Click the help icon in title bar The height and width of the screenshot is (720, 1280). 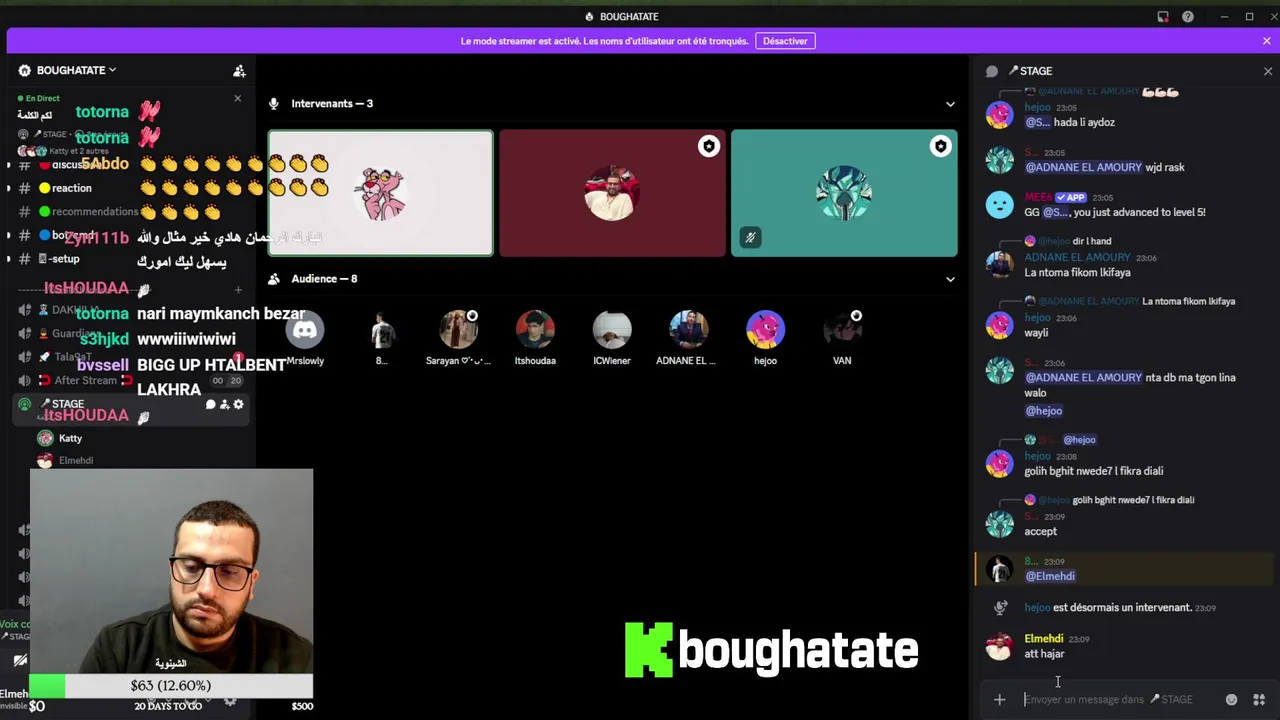[x=1187, y=17]
